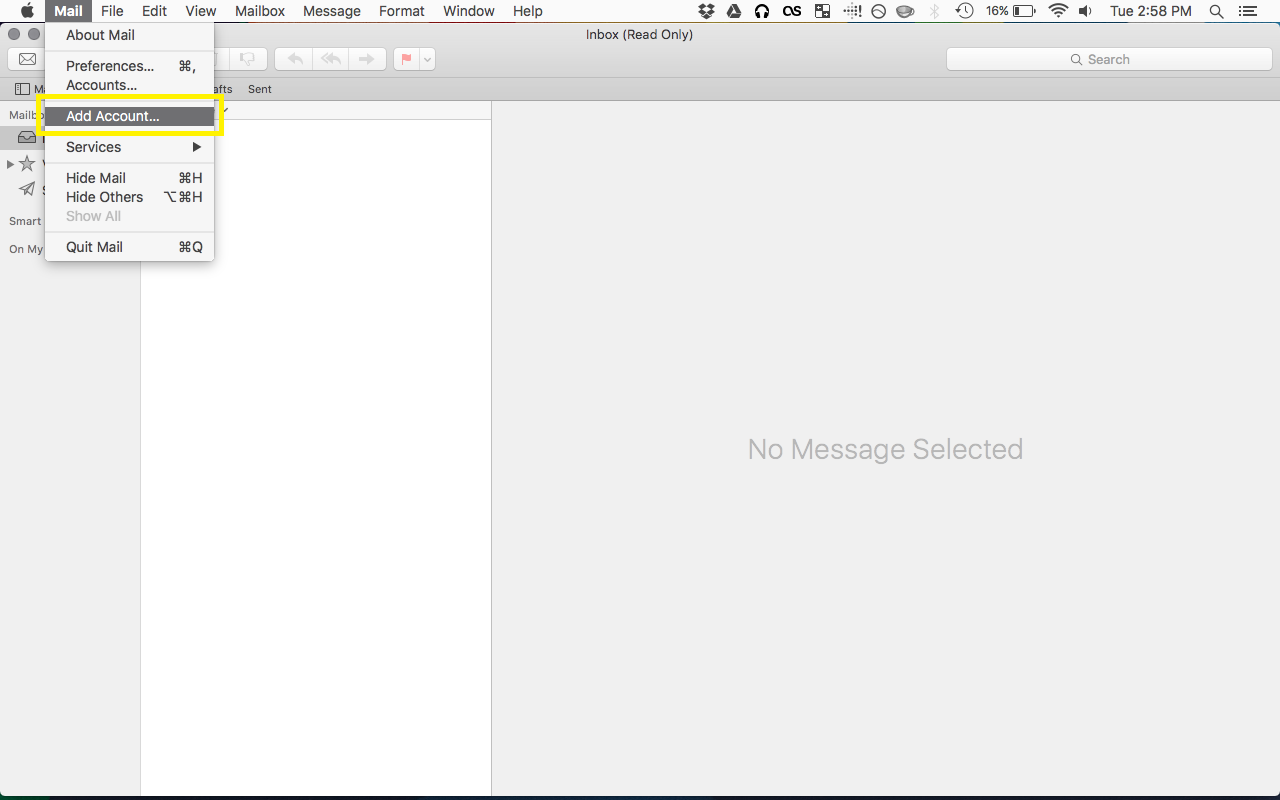This screenshot has width=1280, height=800.
Task: Select Add Account… menu entry
Action: 129,116
